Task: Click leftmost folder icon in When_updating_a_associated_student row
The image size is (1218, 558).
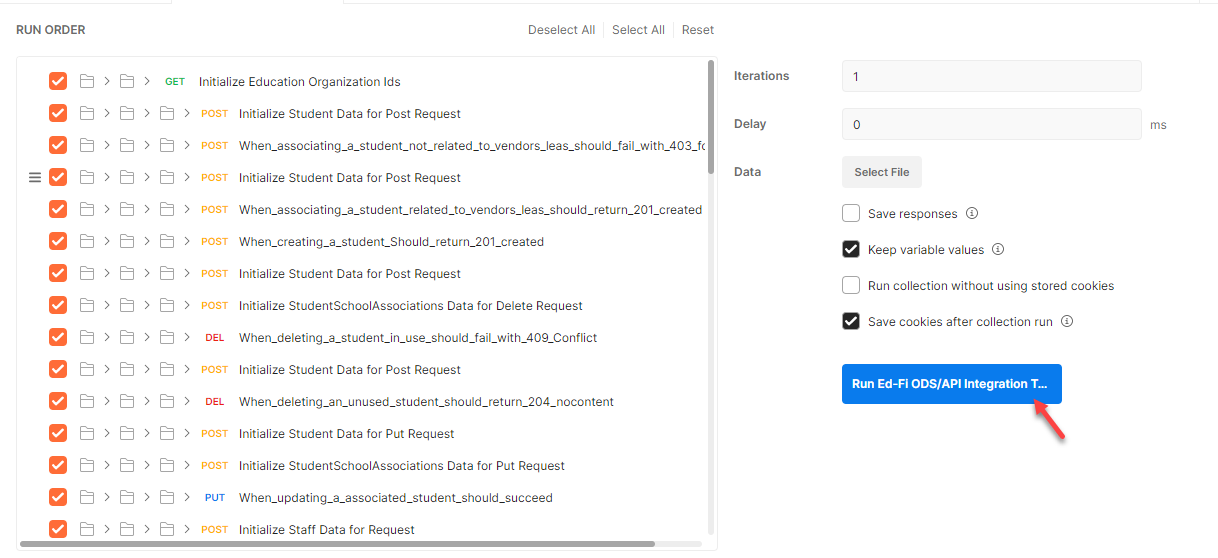Action: point(86,498)
